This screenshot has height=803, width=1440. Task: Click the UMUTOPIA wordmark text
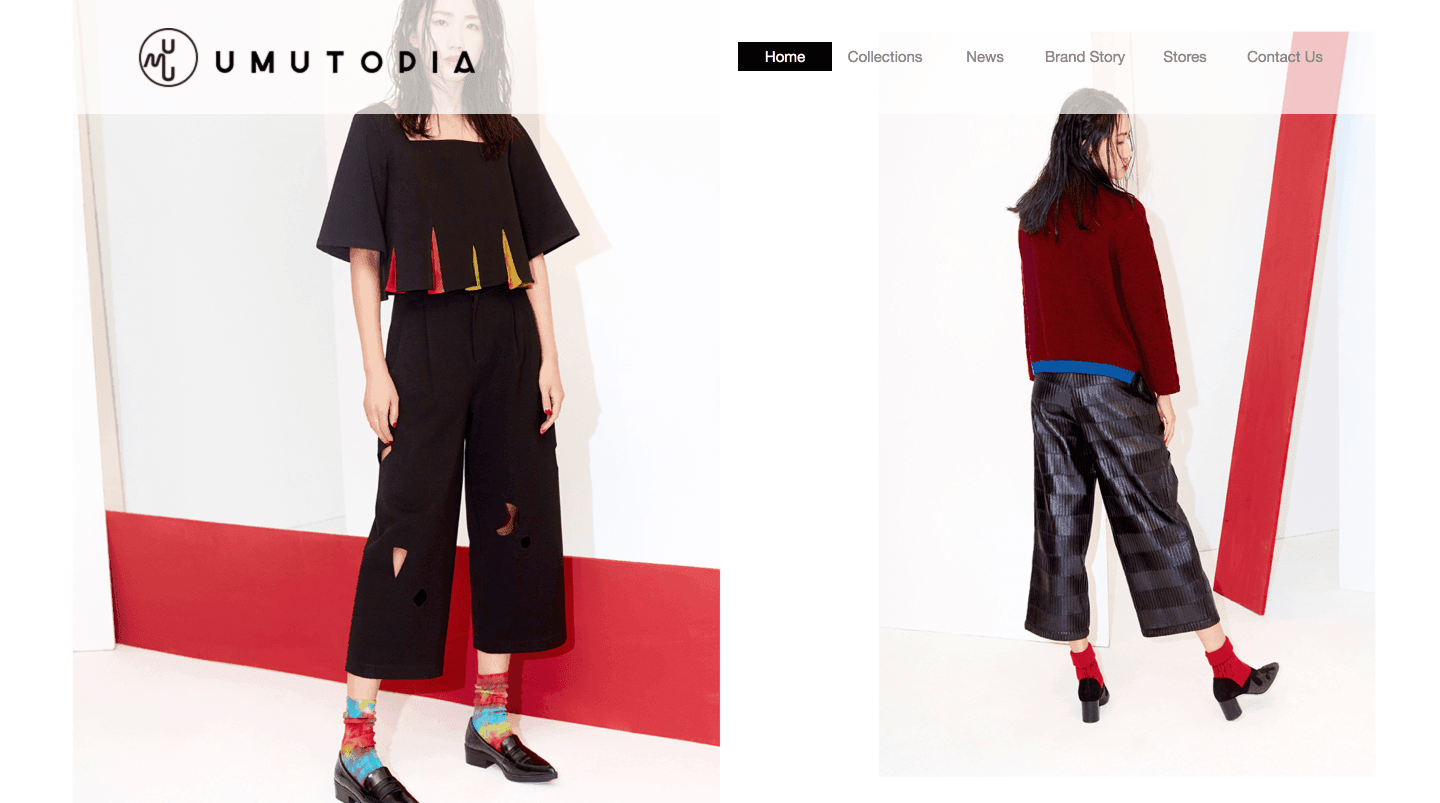[345, 63]
